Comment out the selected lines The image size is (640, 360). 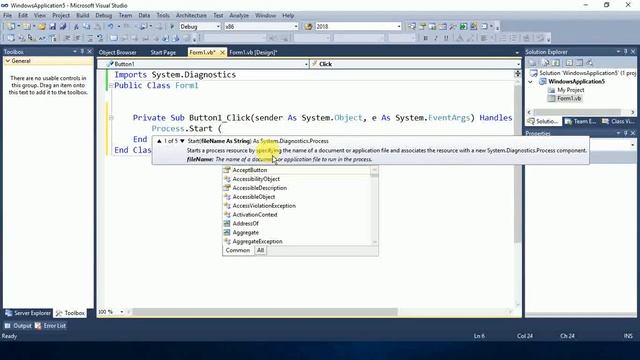pos(90,38)
